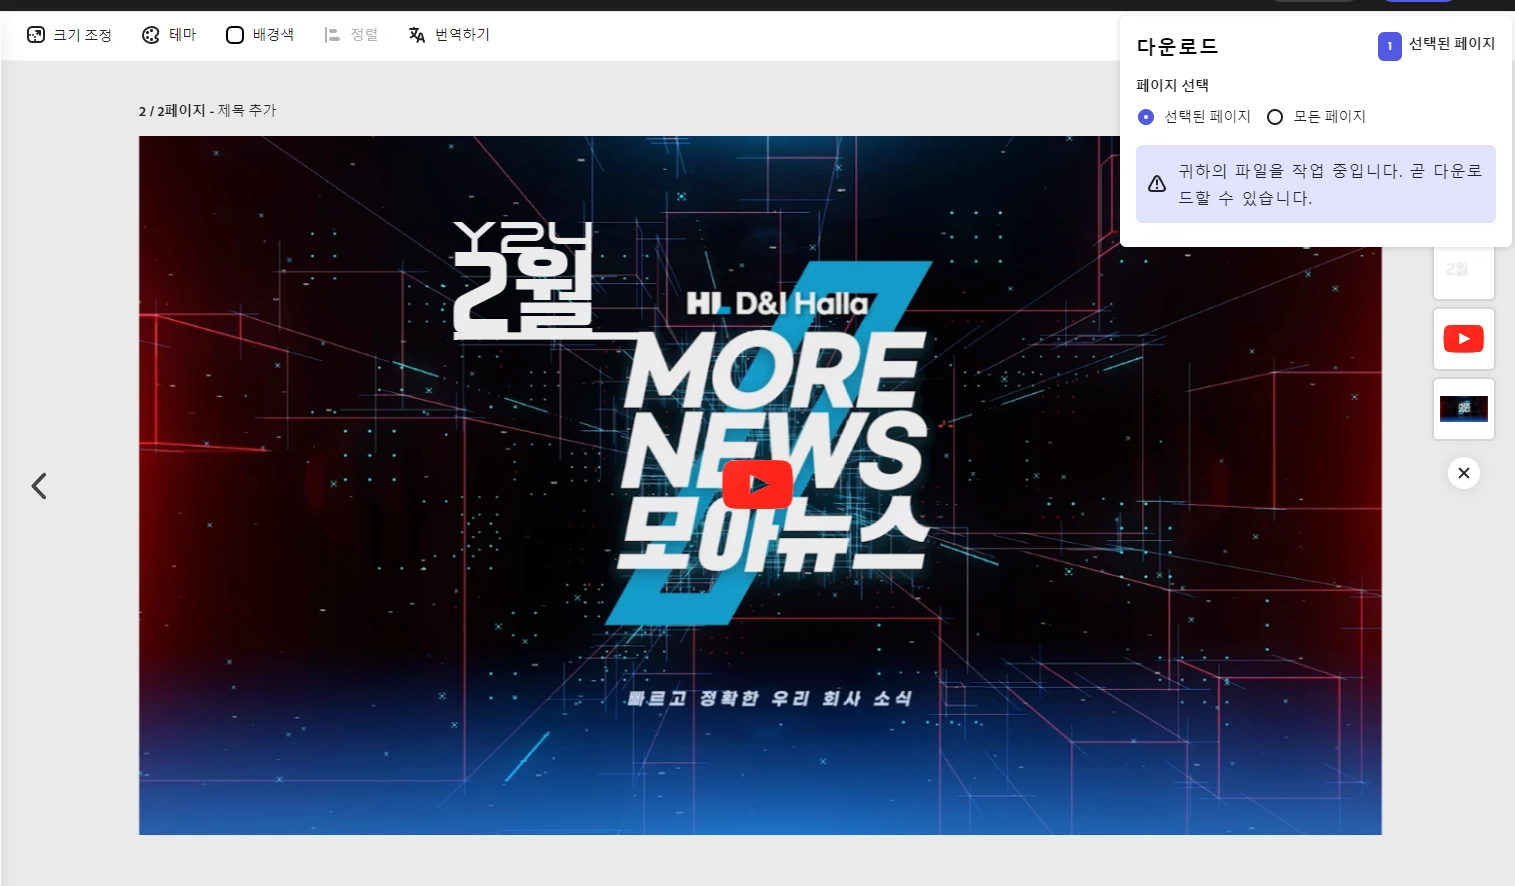
Task: Open the 크기 조정 resize tool
Action: click(x=69, y=35)
